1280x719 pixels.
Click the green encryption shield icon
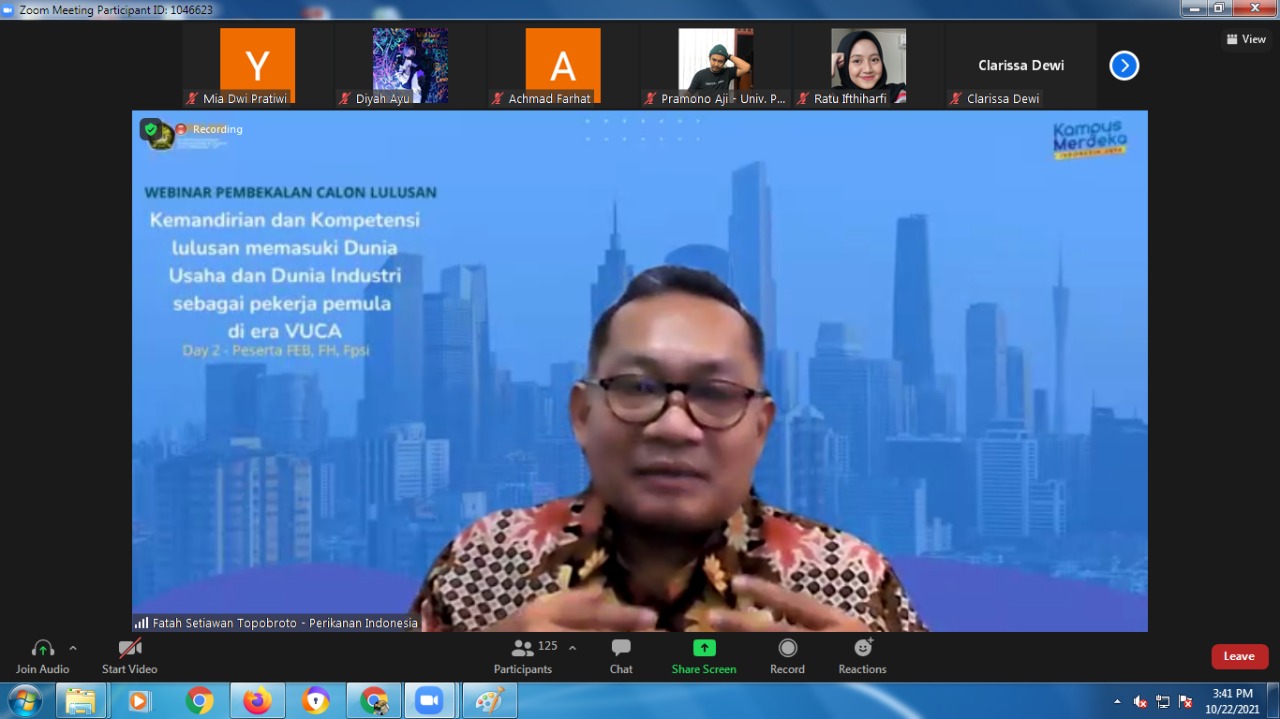(150, 129)
